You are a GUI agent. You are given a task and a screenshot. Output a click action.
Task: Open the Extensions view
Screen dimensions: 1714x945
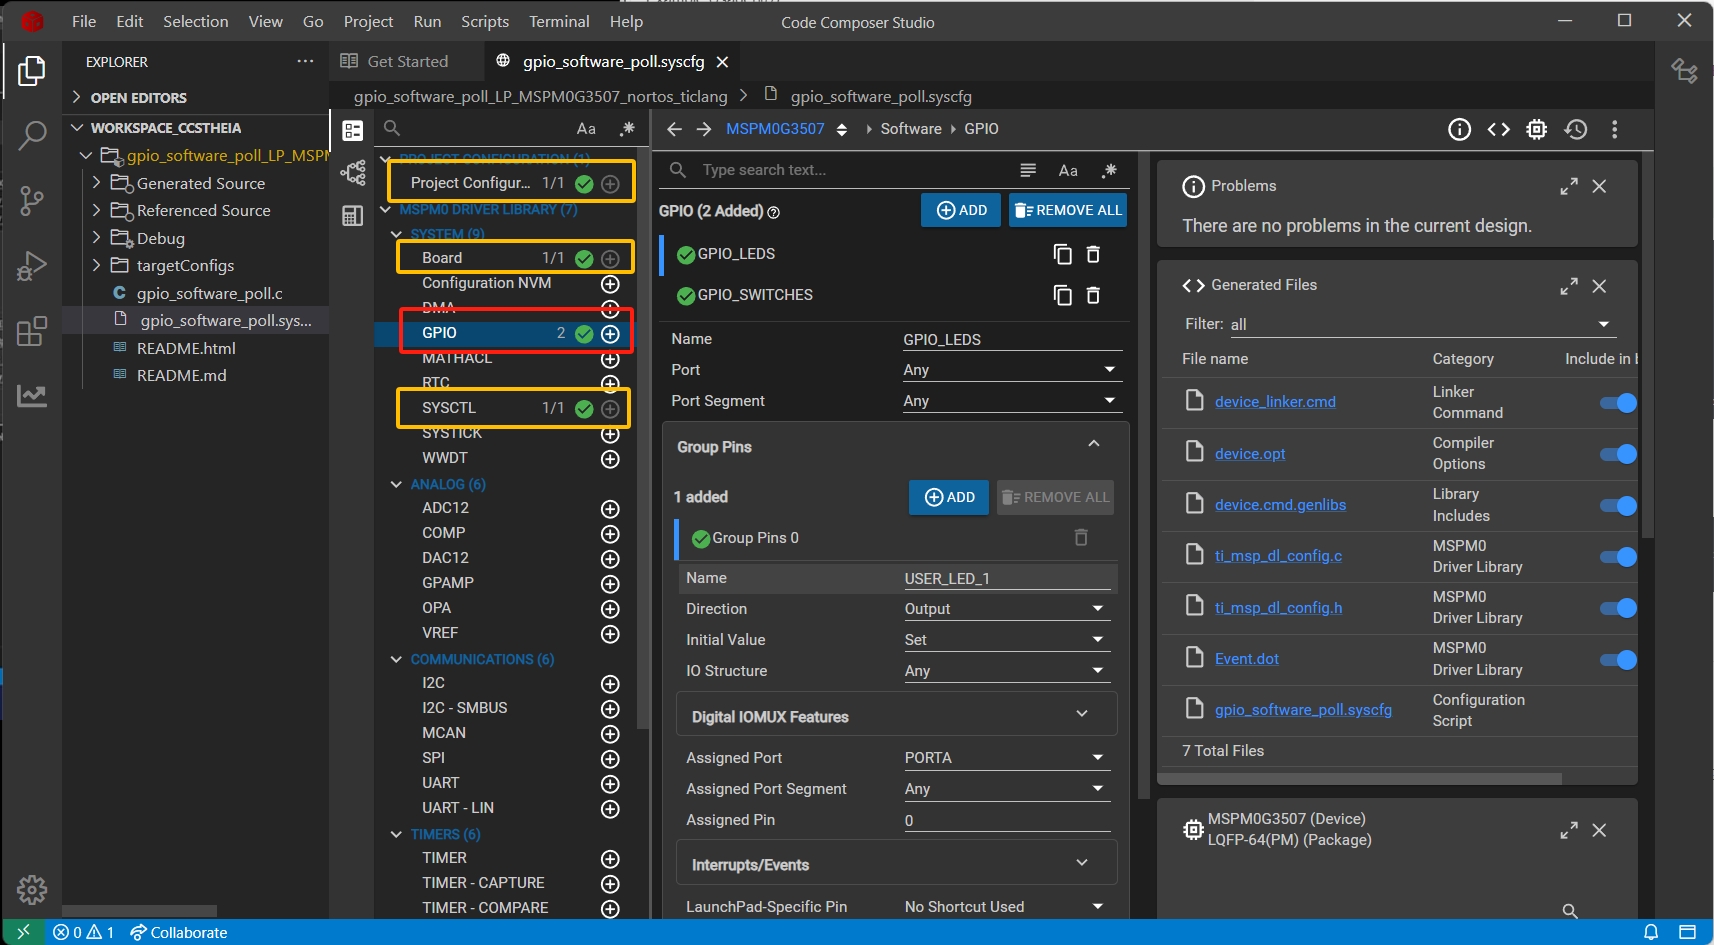(32, 331)
